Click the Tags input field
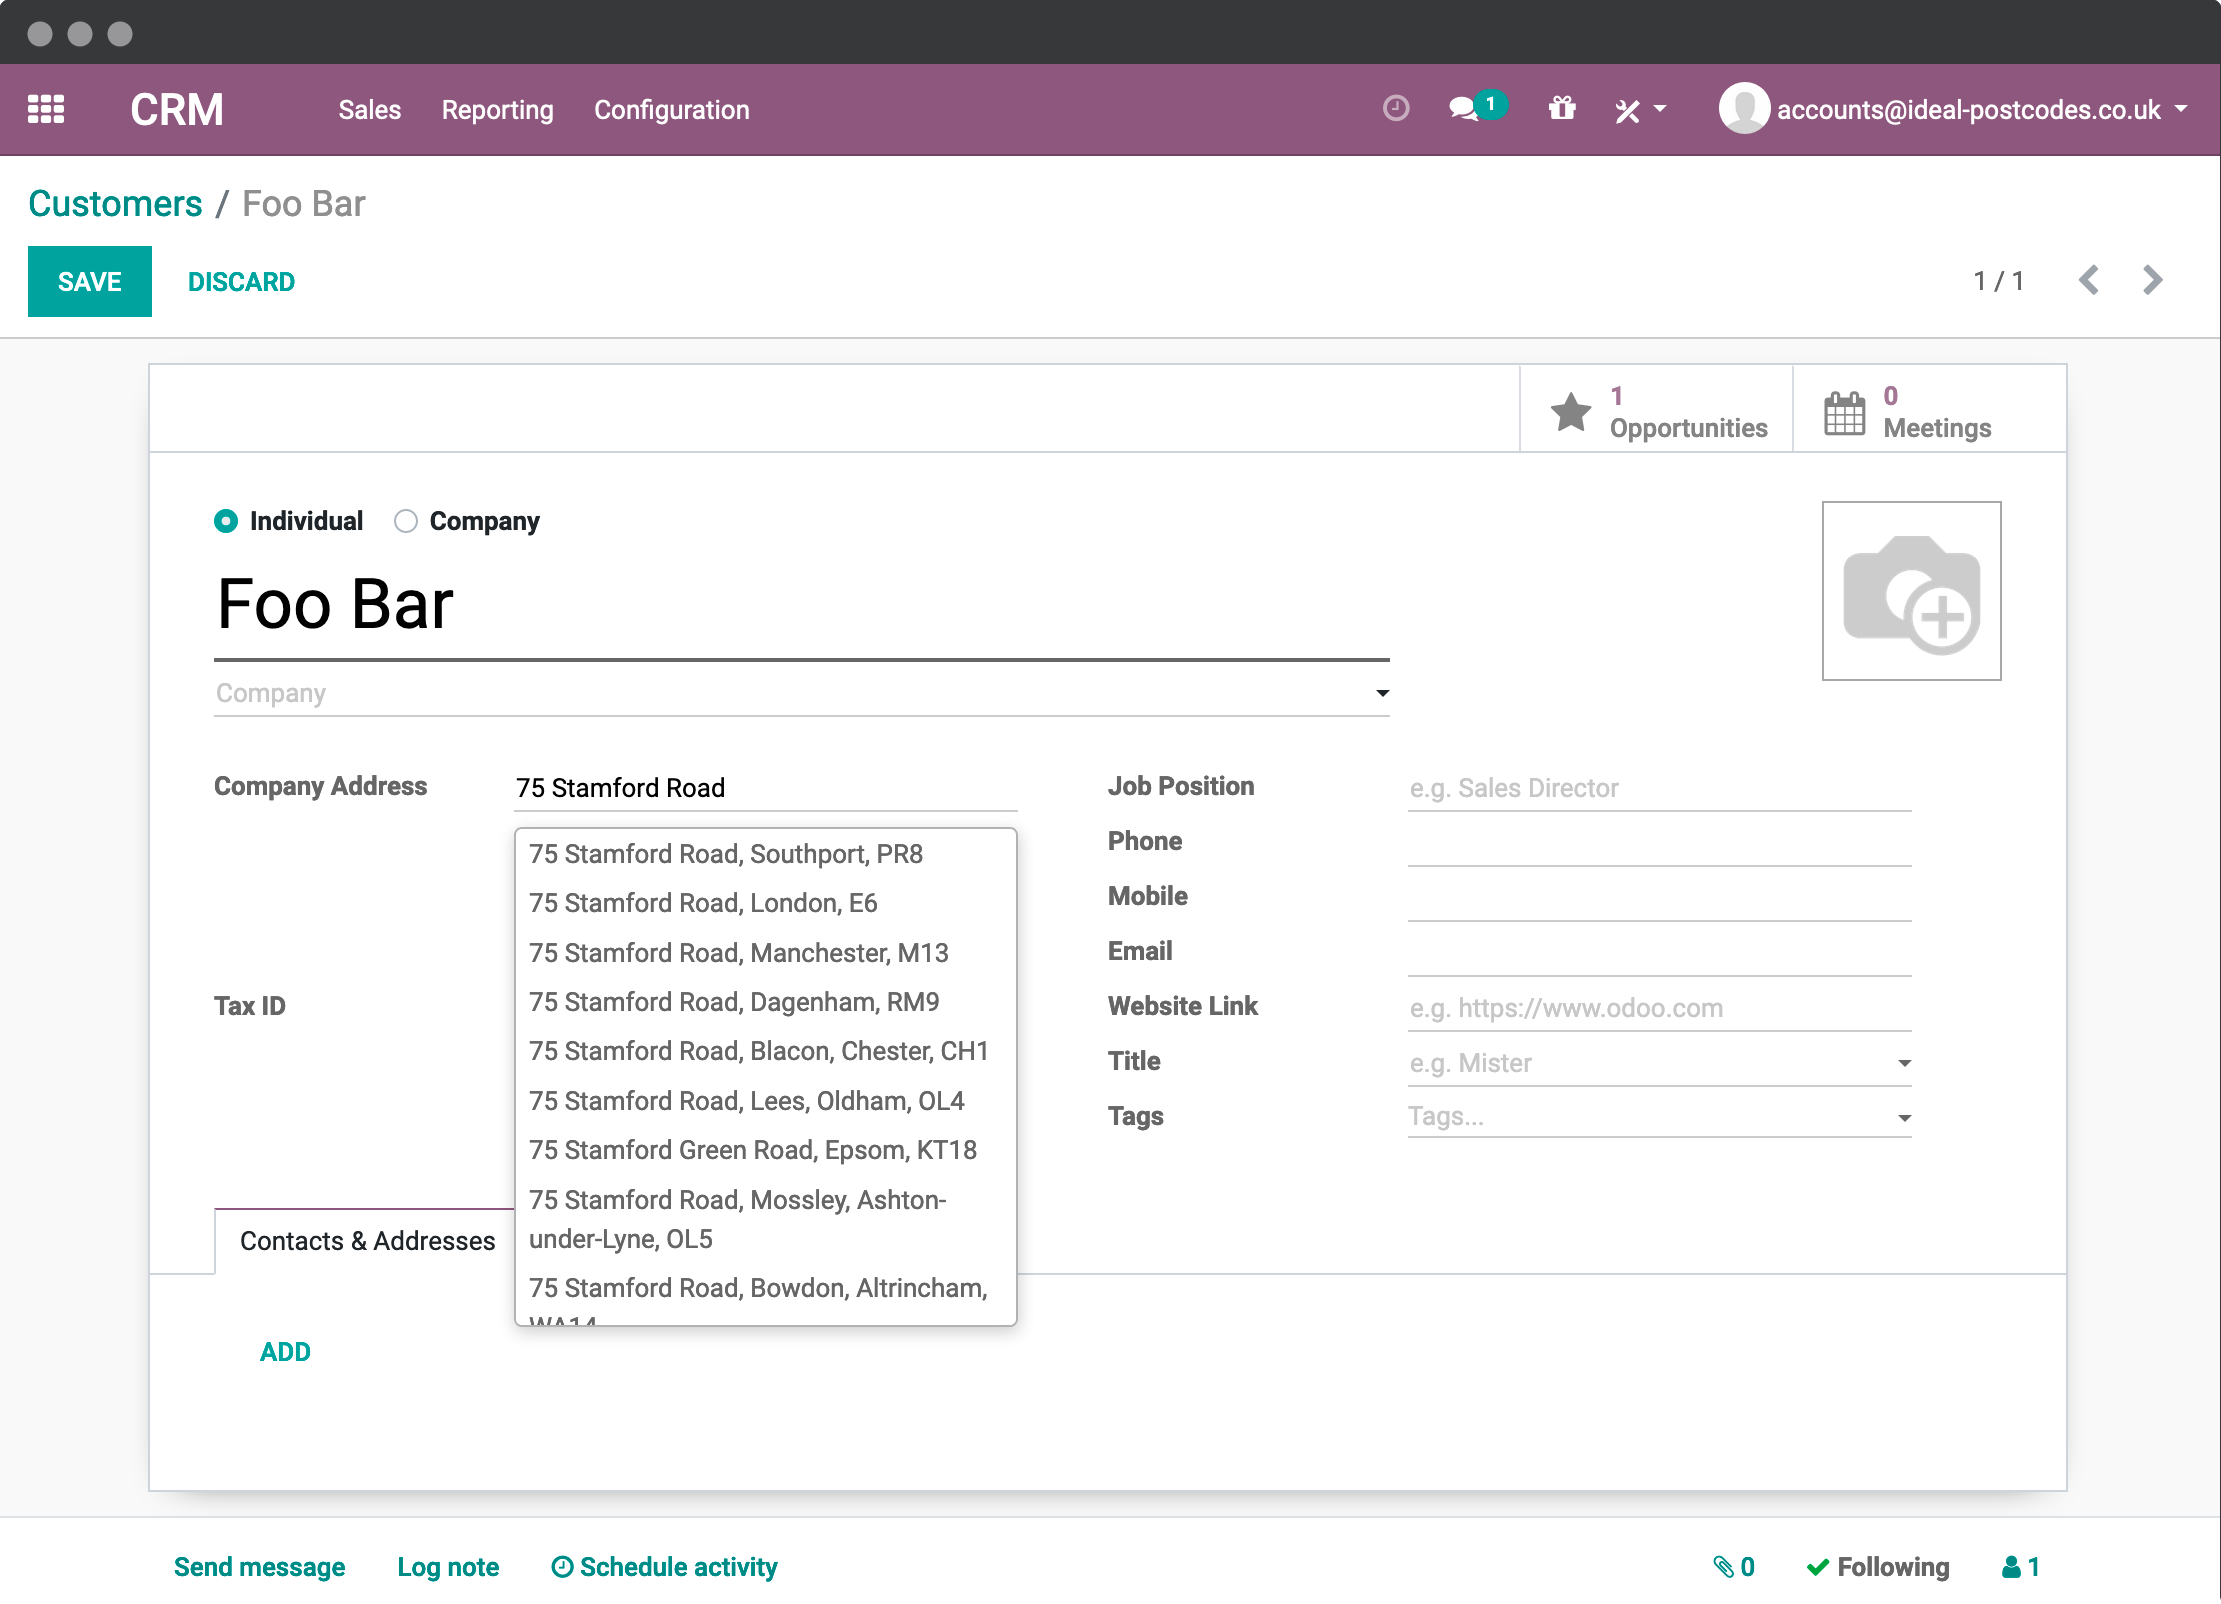Screen dimensions: 2221x1604 point(1659,1116)
